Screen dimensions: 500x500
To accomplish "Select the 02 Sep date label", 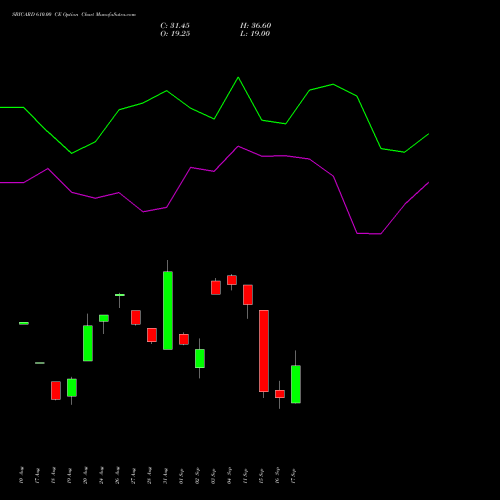I will tap(197, 475).
